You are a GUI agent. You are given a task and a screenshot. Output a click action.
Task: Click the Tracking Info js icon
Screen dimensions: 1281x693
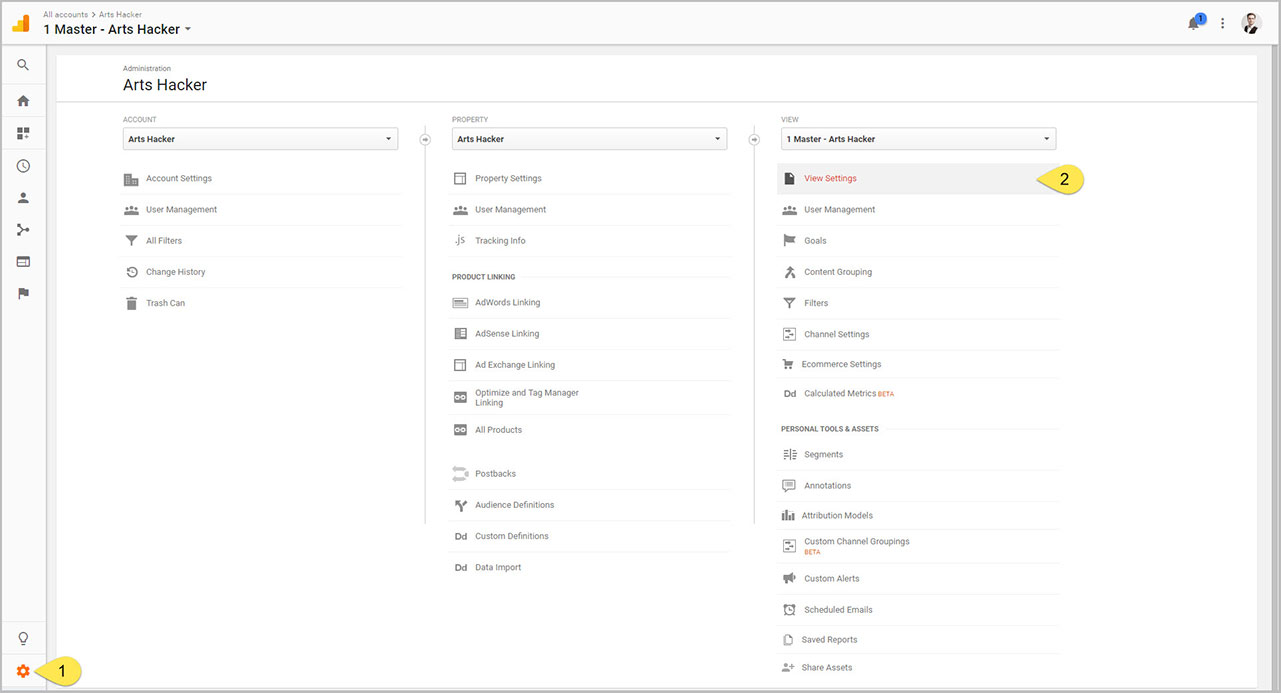pos(460,241)
